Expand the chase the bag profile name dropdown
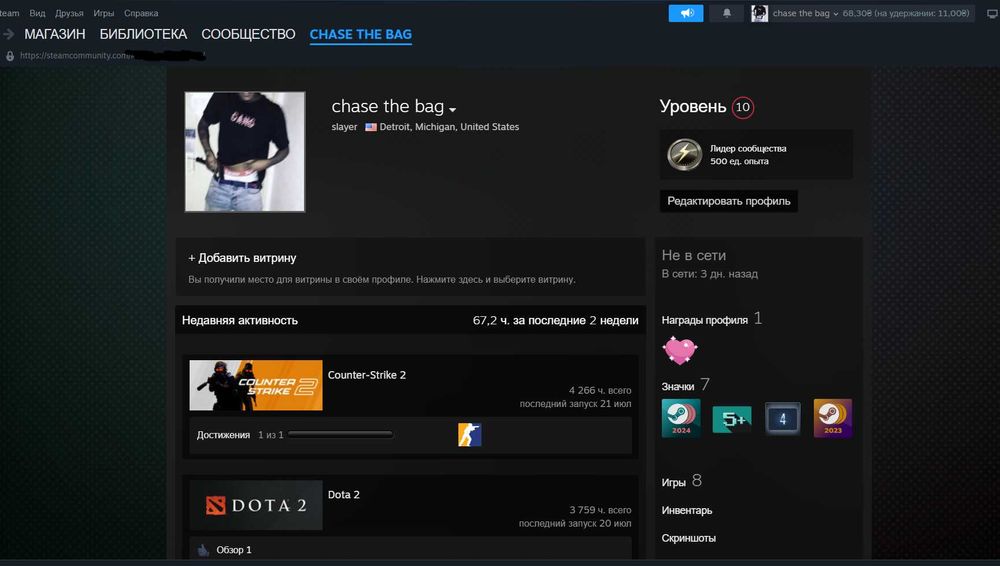 [x=452, y=110]
